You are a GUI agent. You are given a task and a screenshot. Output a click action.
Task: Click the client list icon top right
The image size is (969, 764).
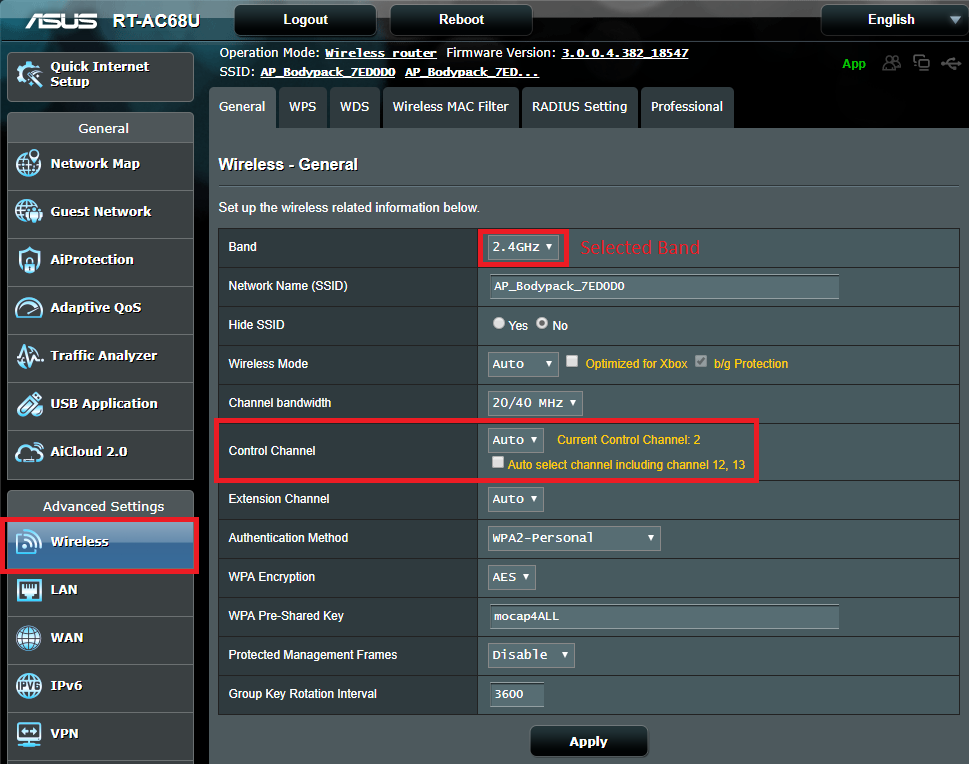click(x=891, y=62)
